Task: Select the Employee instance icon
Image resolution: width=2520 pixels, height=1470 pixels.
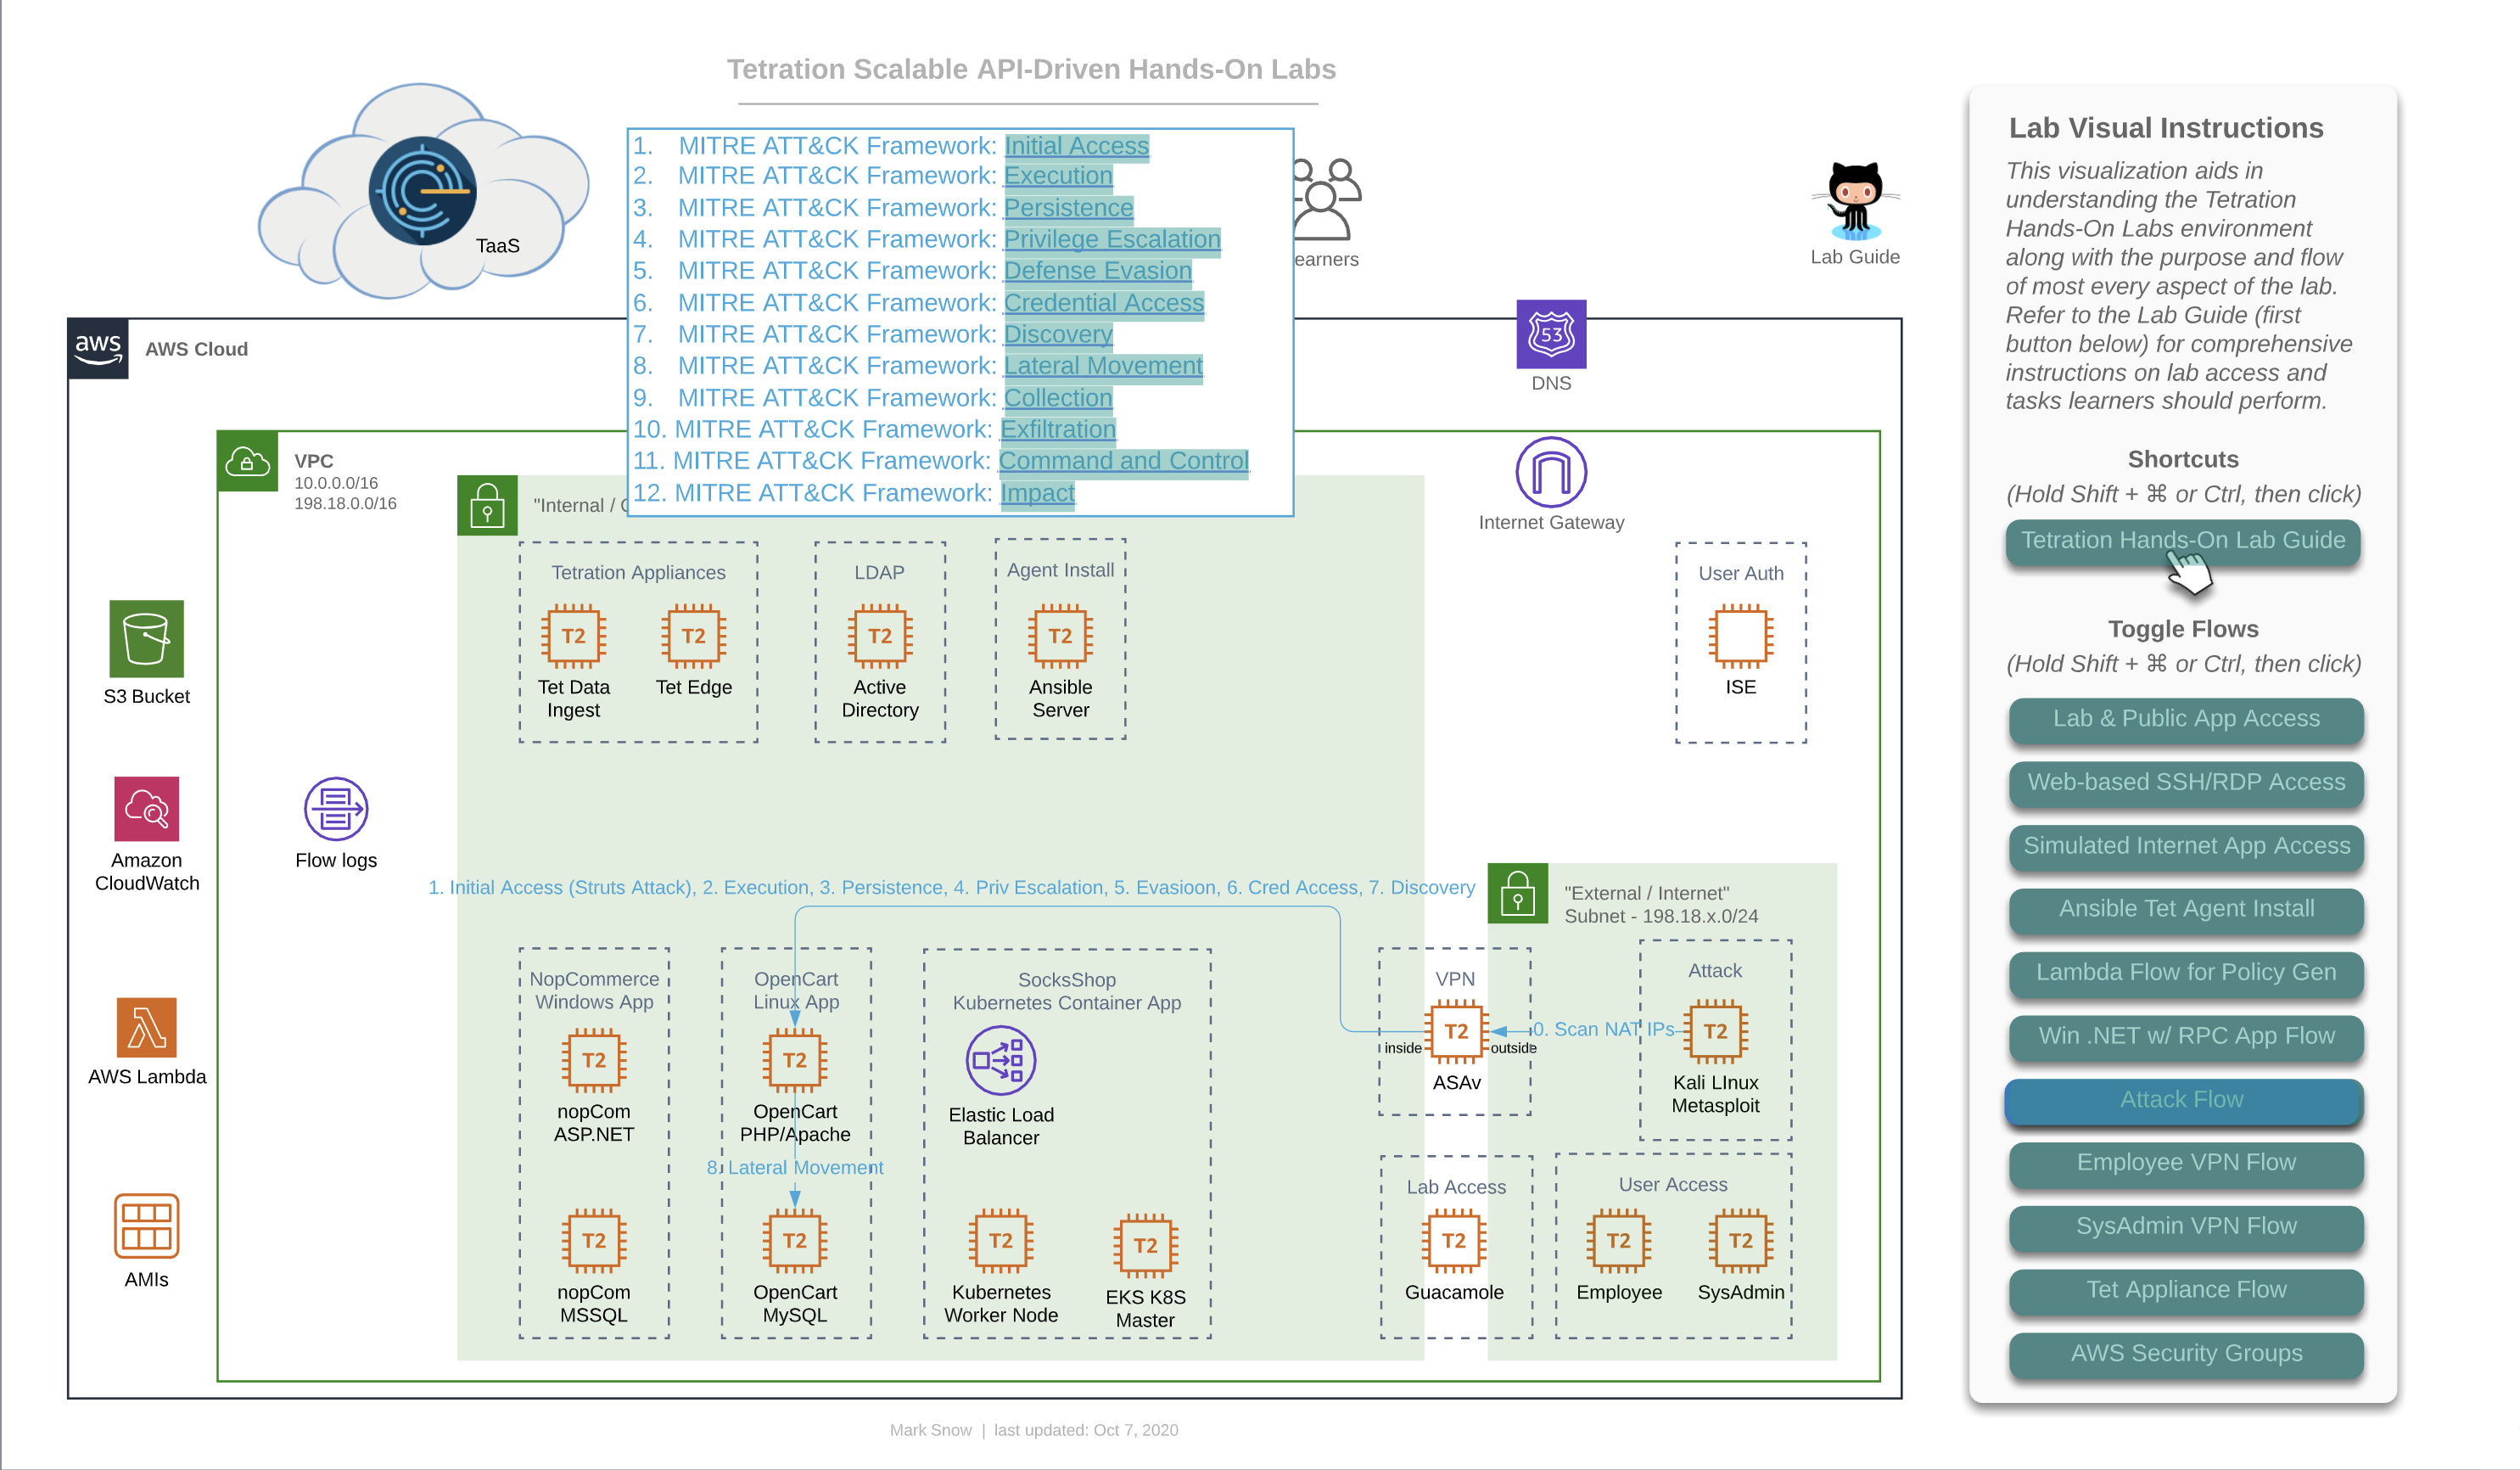Action: pos(1619,1241)
